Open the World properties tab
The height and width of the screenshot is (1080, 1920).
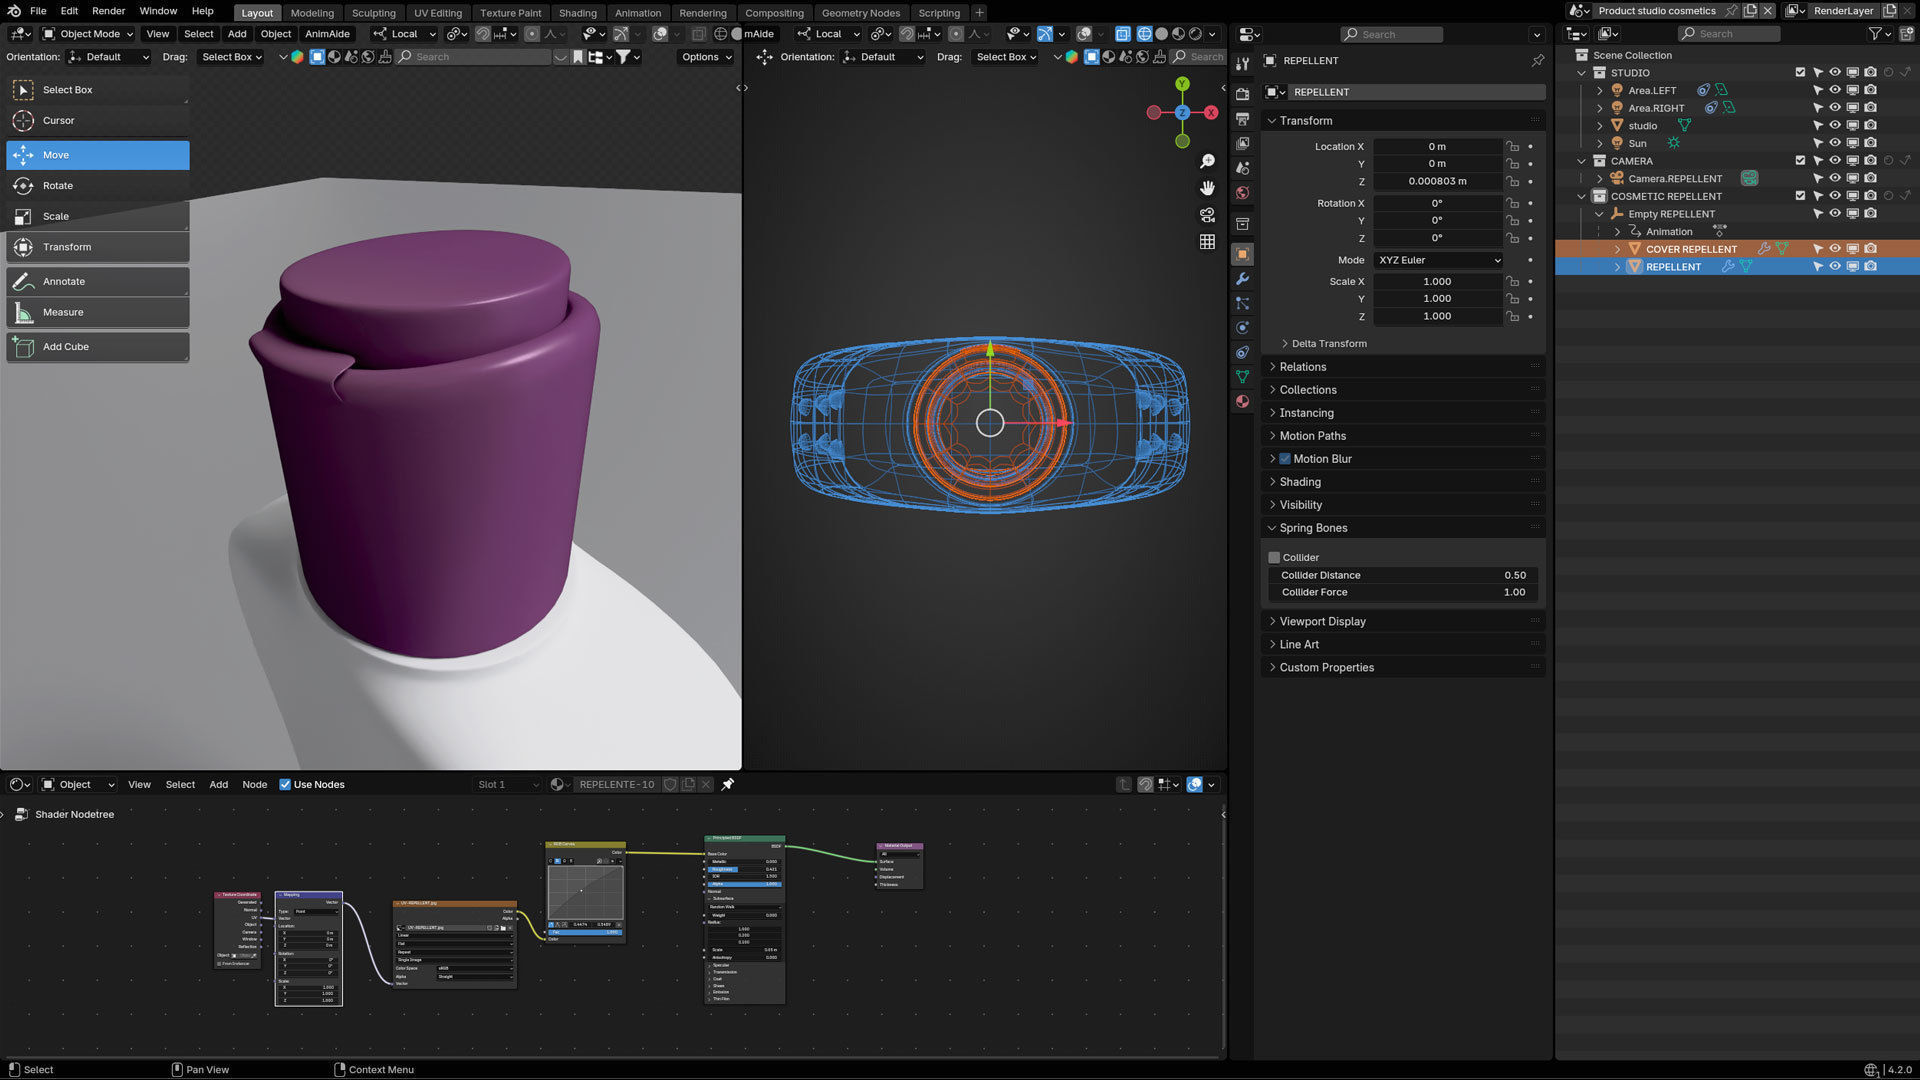(1242, 193)
